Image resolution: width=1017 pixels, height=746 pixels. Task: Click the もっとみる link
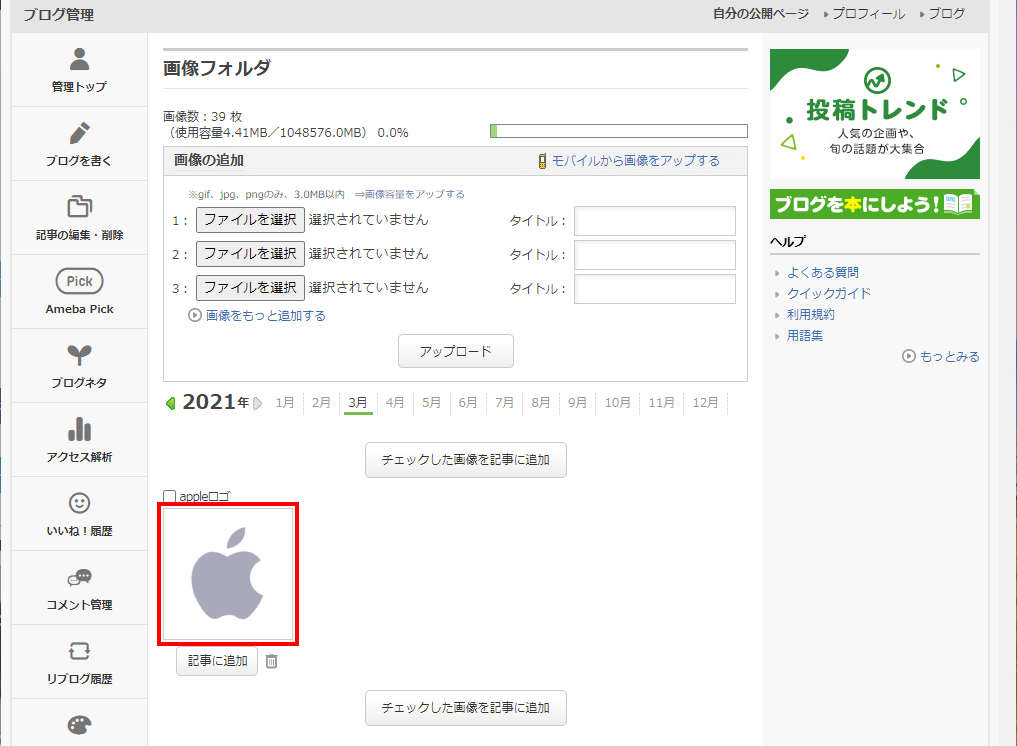tap(950, 356)
